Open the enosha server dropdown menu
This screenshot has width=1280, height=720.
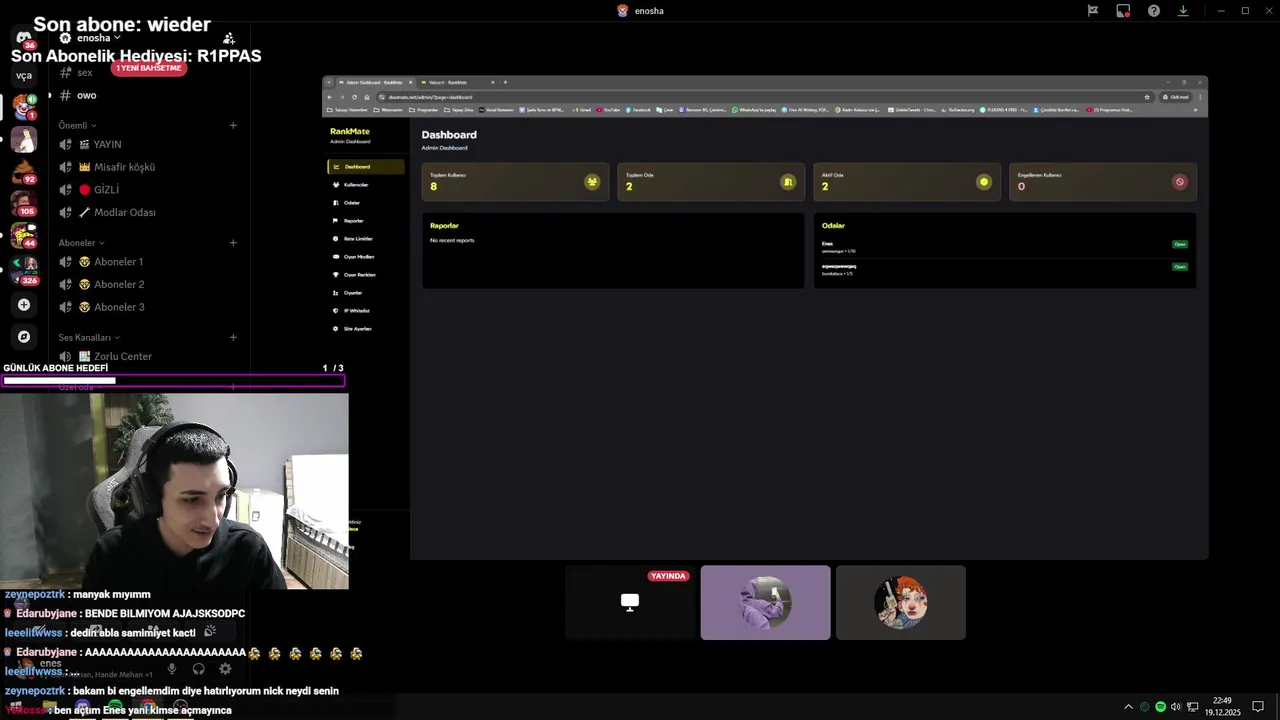pos(99,38)
